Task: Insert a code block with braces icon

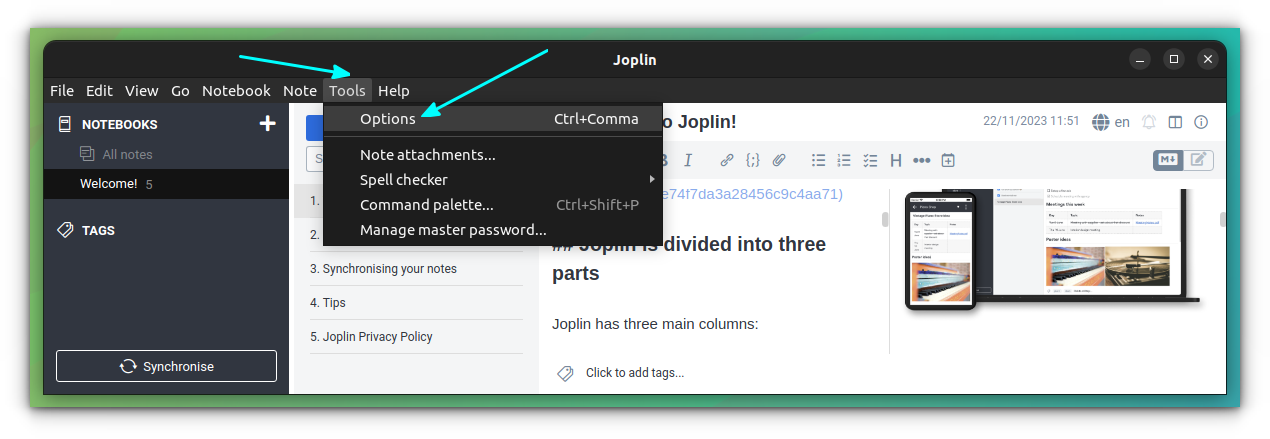Action: pos(753,160)
